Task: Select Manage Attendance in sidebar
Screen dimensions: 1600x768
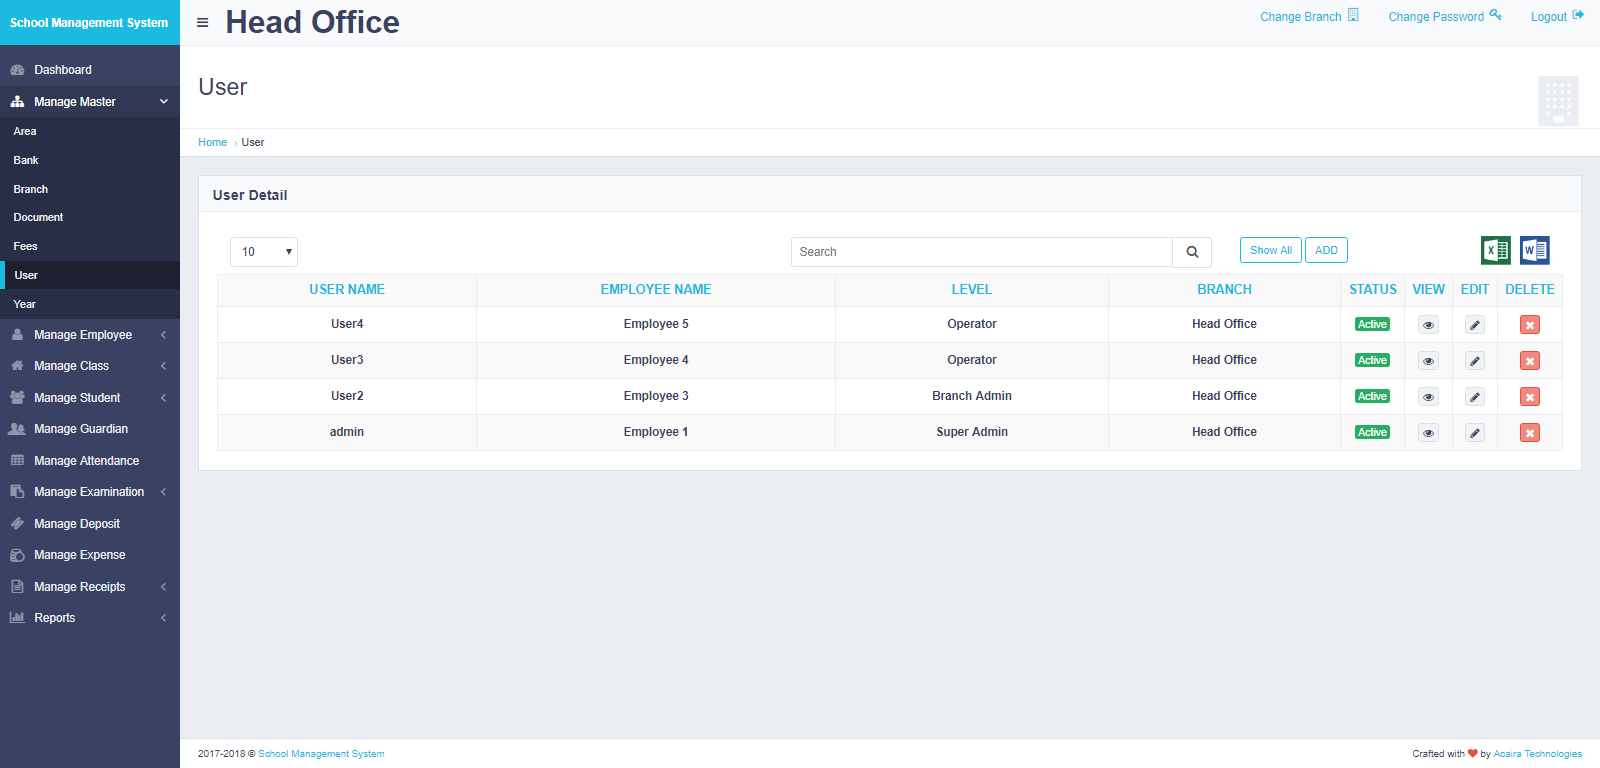Action: 86,461
